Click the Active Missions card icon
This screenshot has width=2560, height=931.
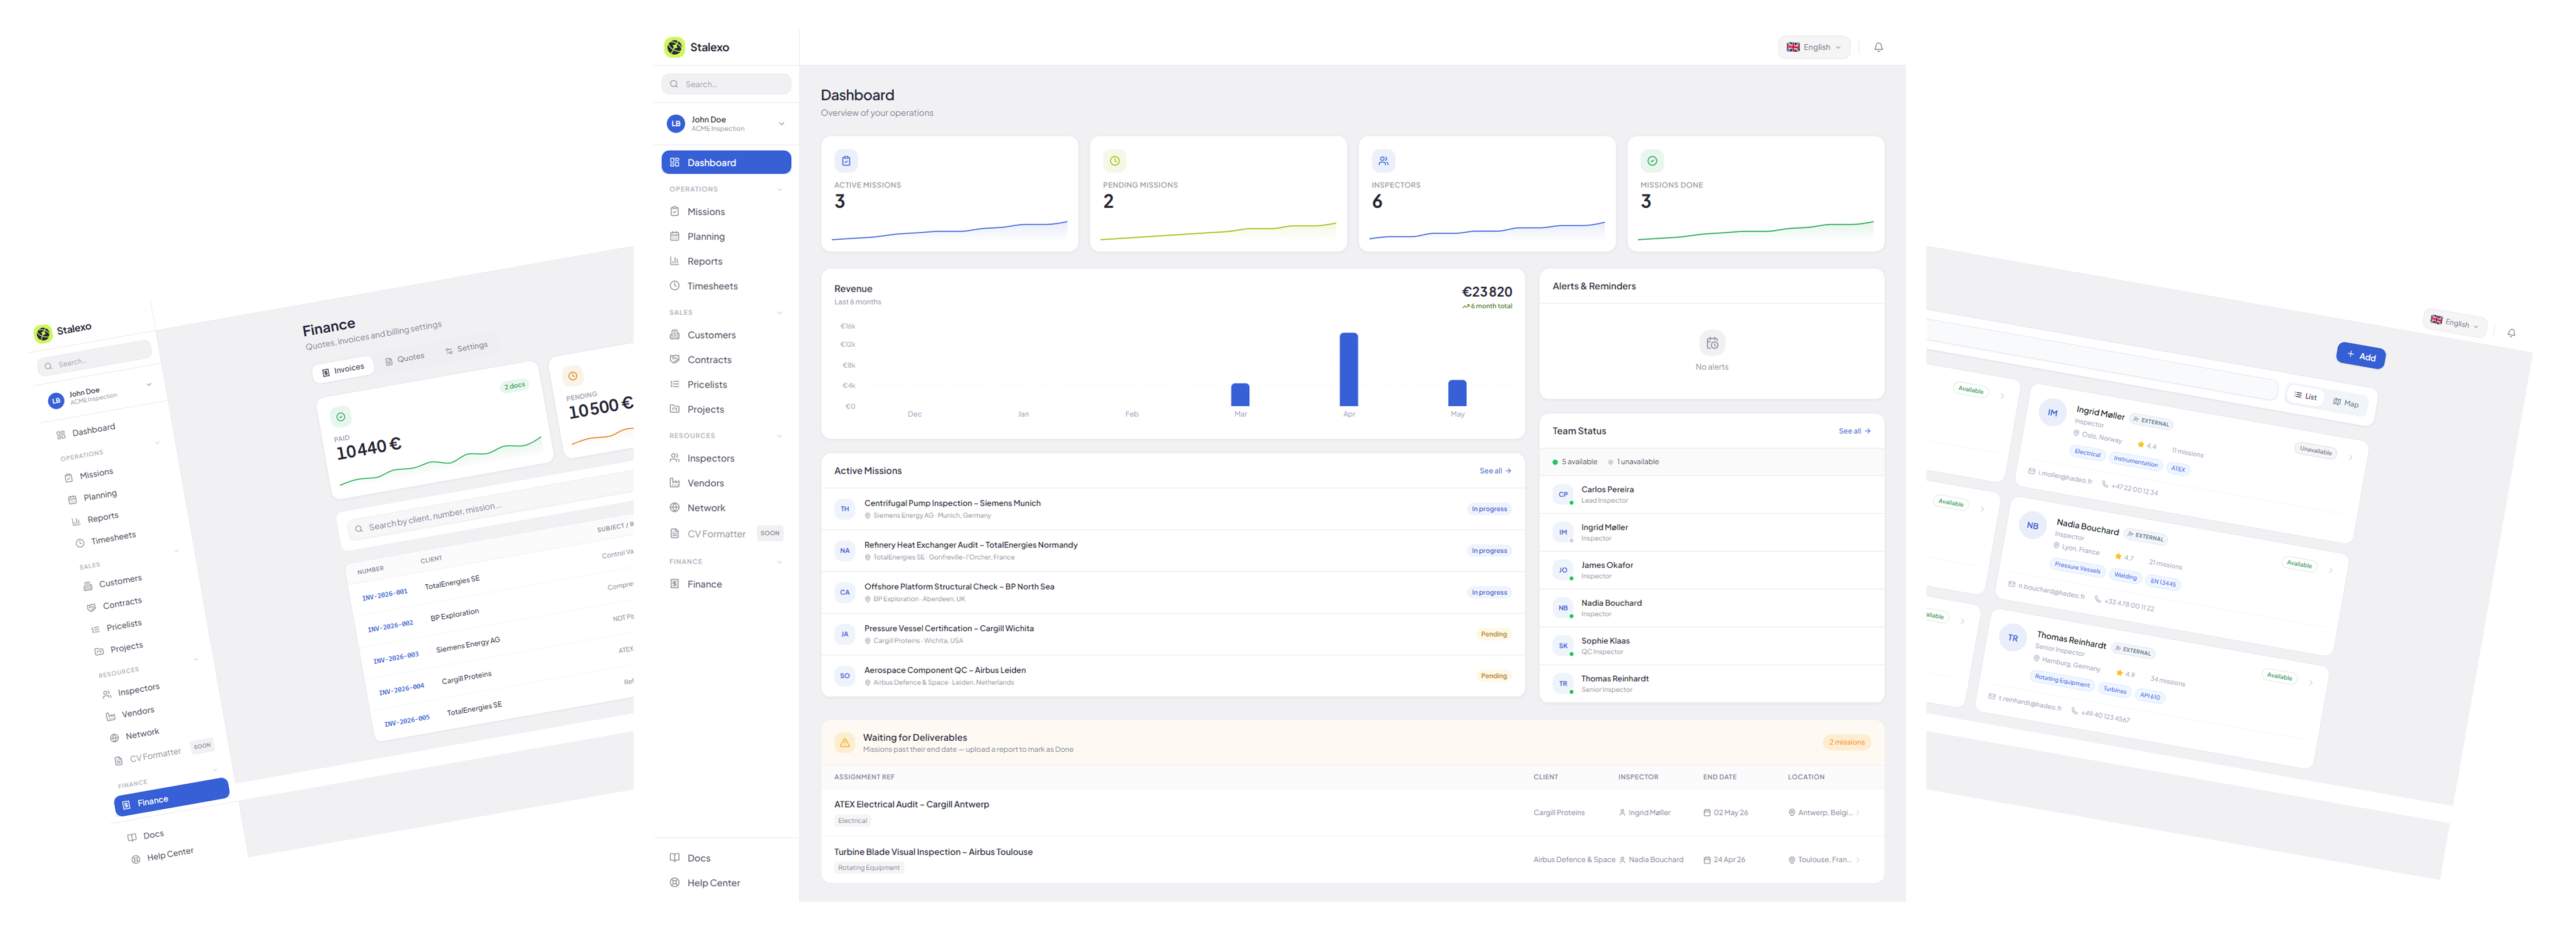pos(845,161)
